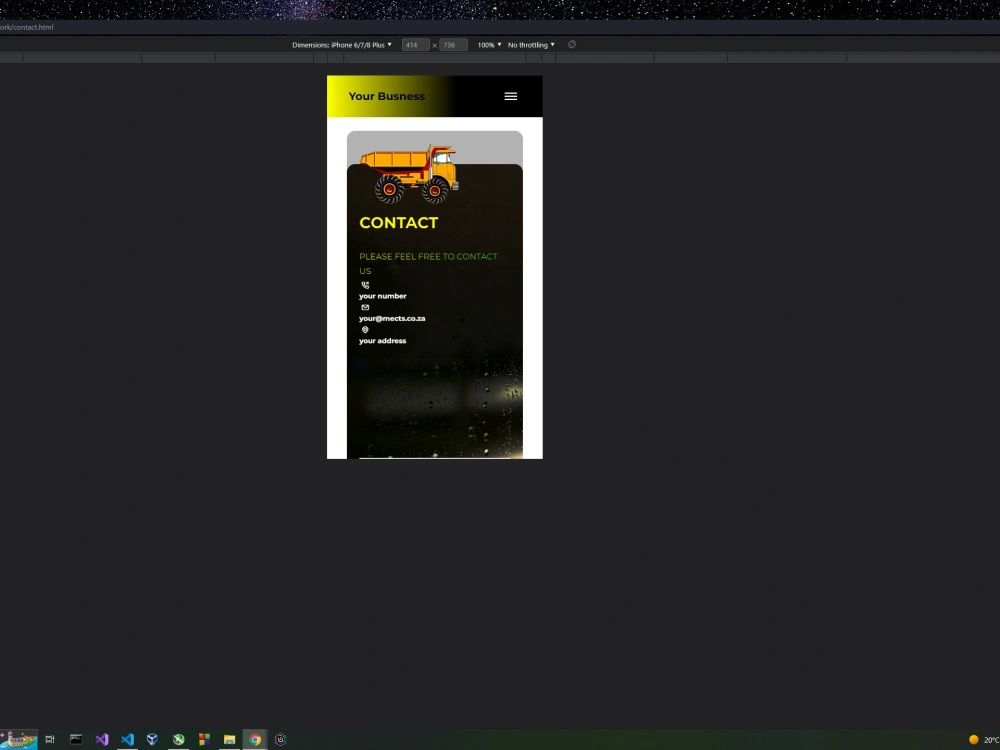The height and width of the screenshot is (750, 1000).
Task: Click the phone icon above your number
Action: pyautogui.click(x=365, y=285)
